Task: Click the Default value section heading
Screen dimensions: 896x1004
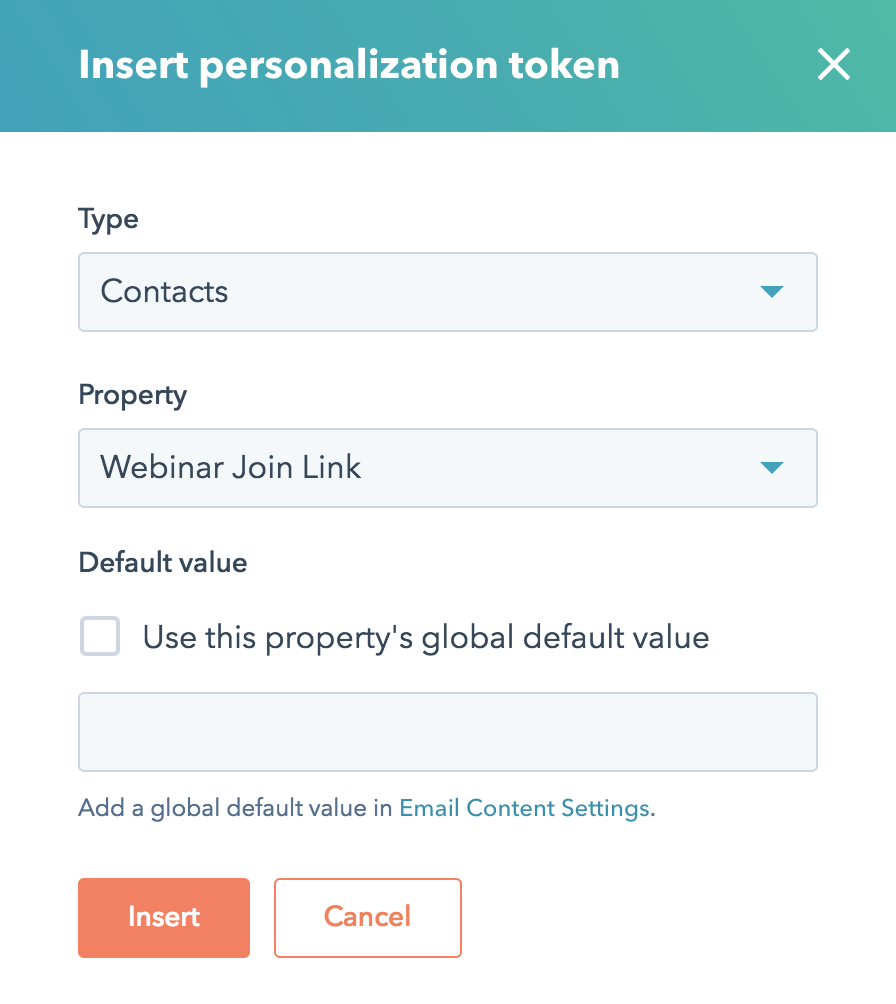Action: tap(162, 563)
